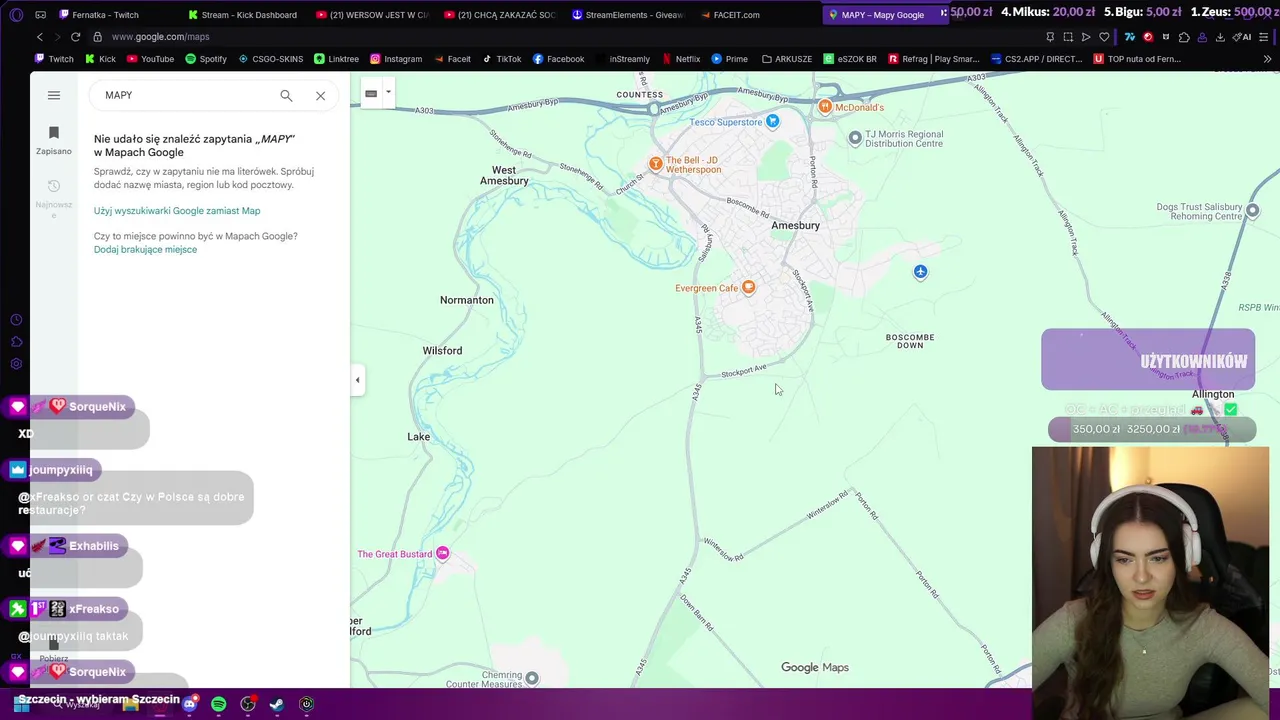Click the magnifier icon in the search box
The width and height of the screenshot is (1280, 720).
(x=286, y=95)
